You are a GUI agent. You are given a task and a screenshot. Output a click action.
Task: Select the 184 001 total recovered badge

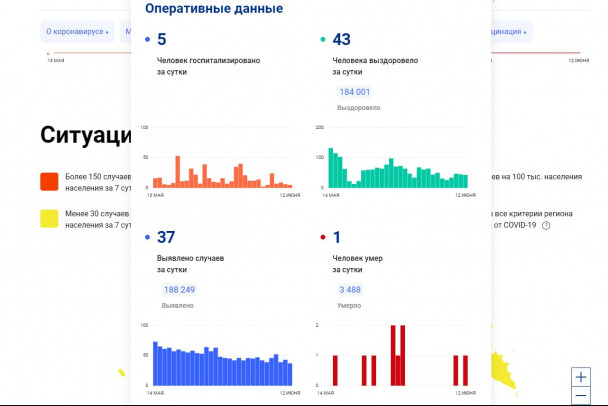[356, 92]
